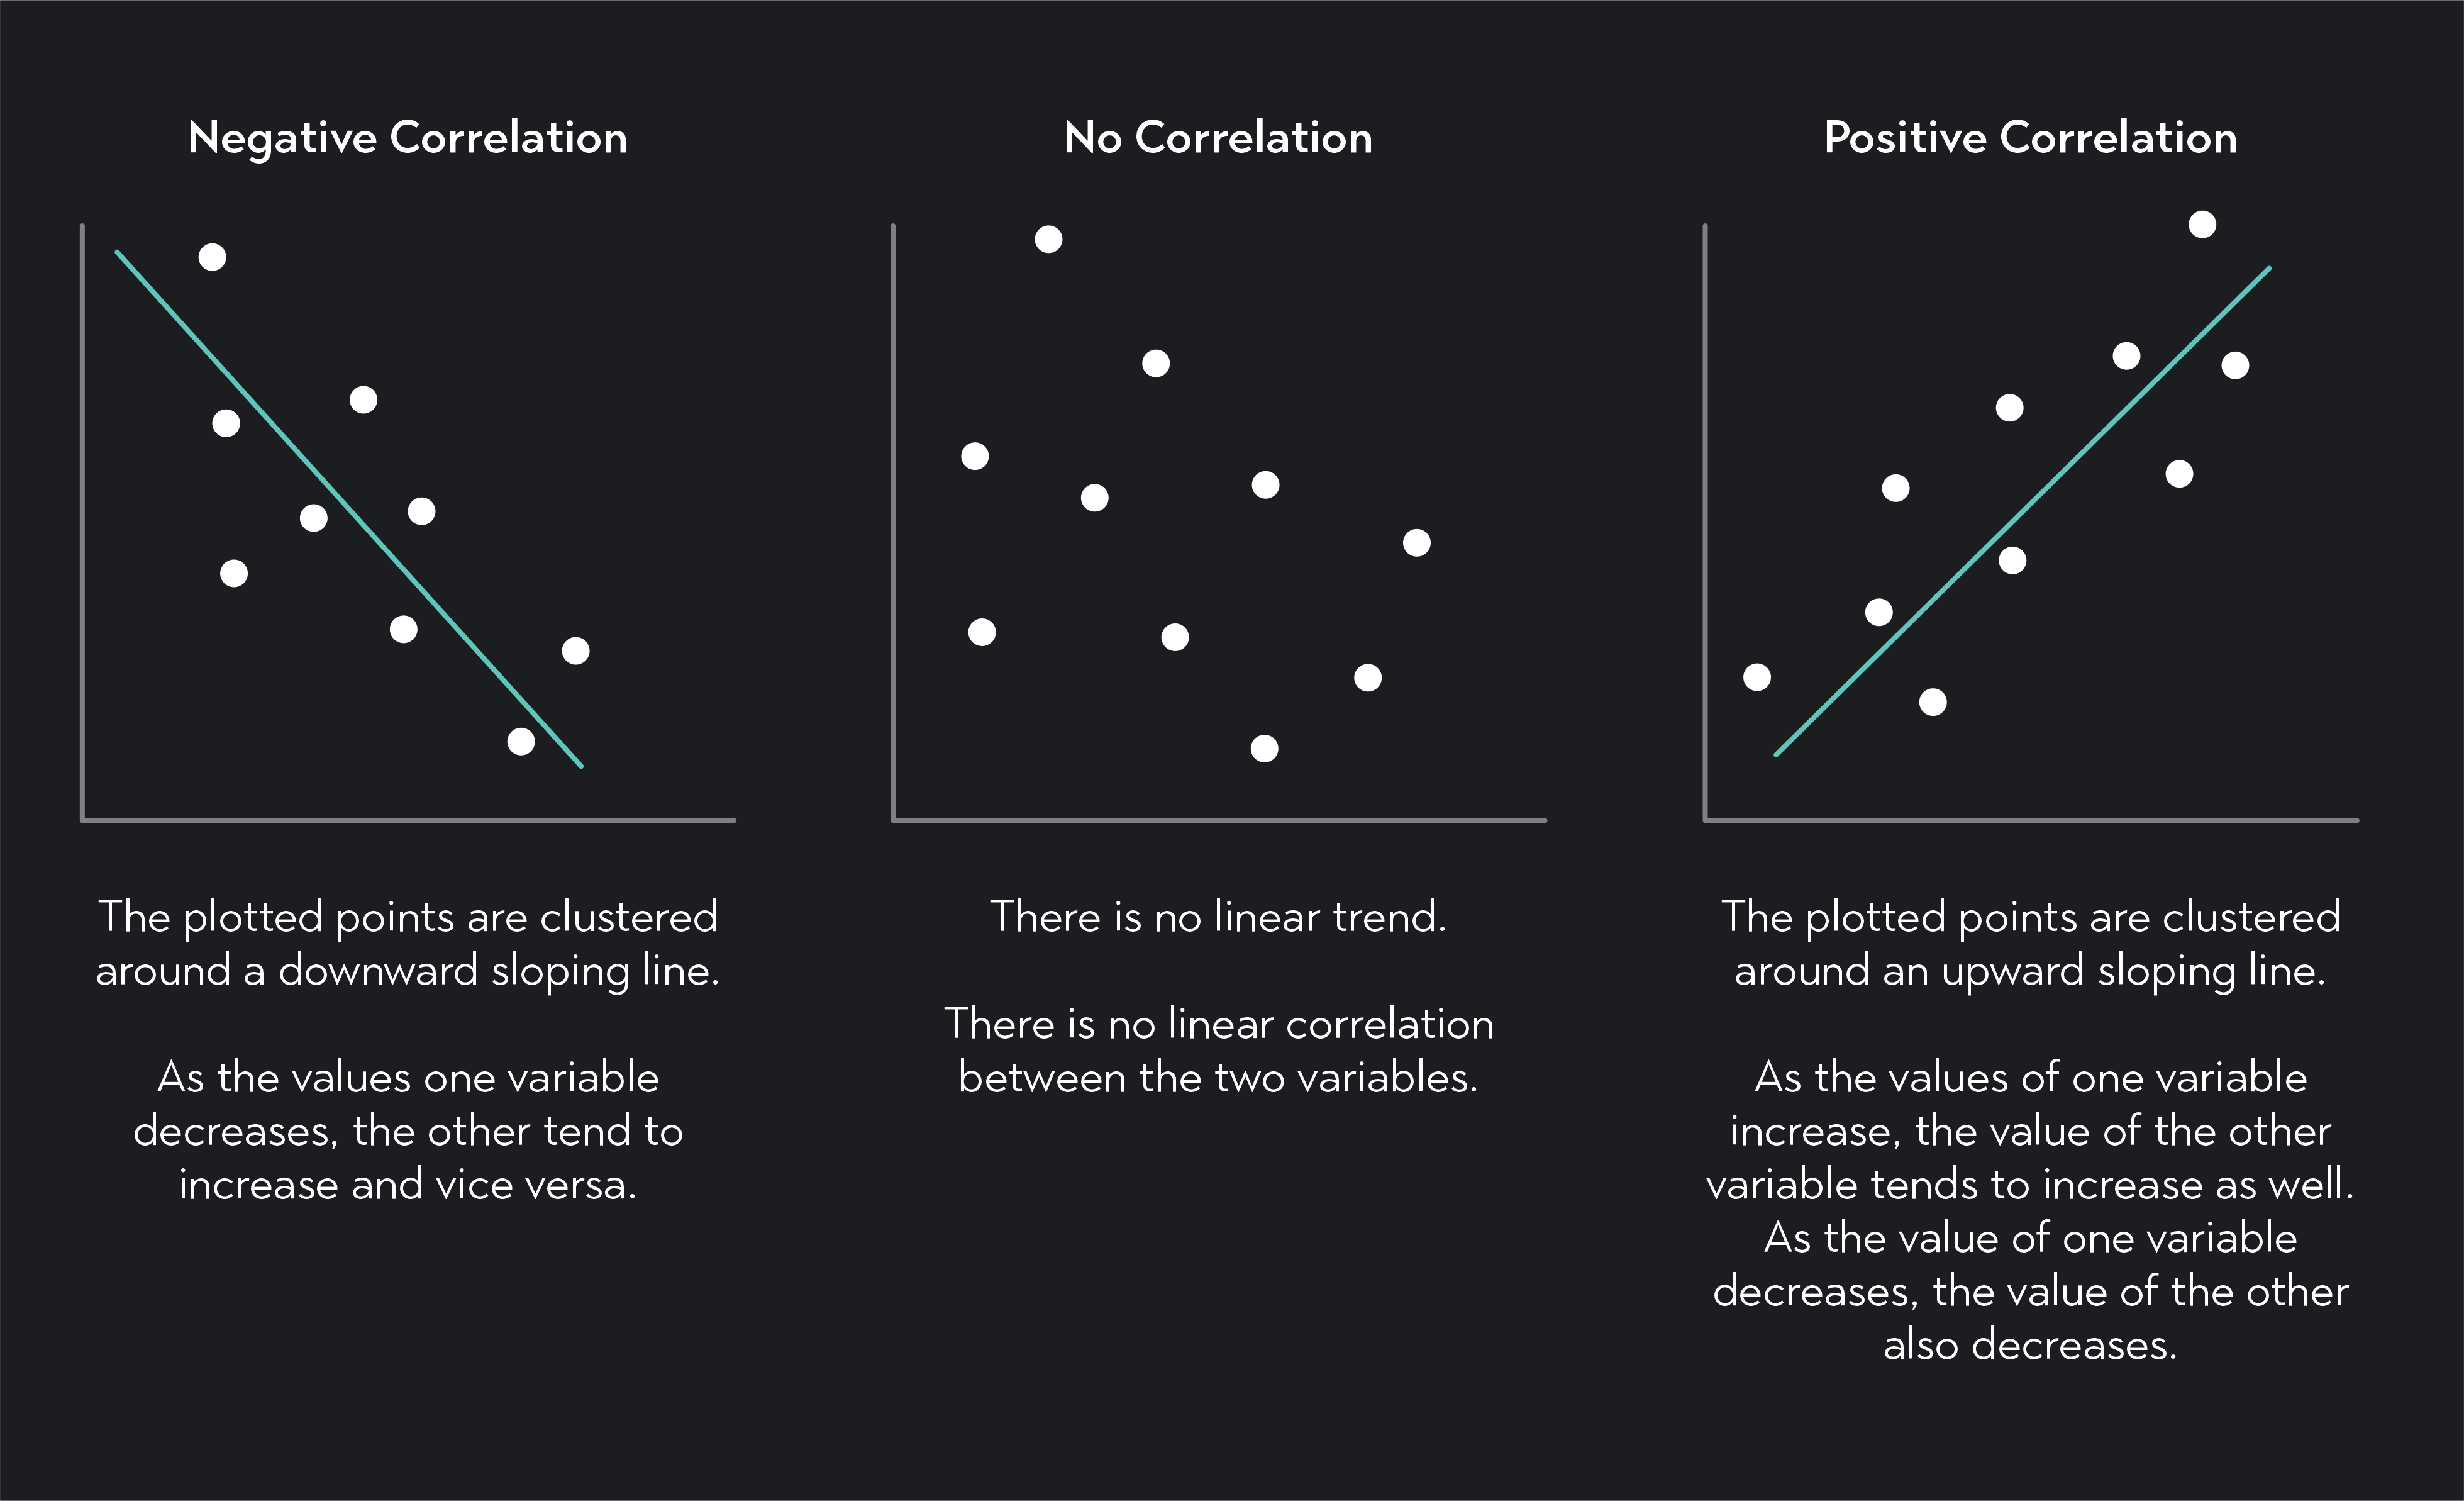Click the "increase and vice versa" text
Viewport: 2464px width, 1501px height.
tap(407, 1184)
